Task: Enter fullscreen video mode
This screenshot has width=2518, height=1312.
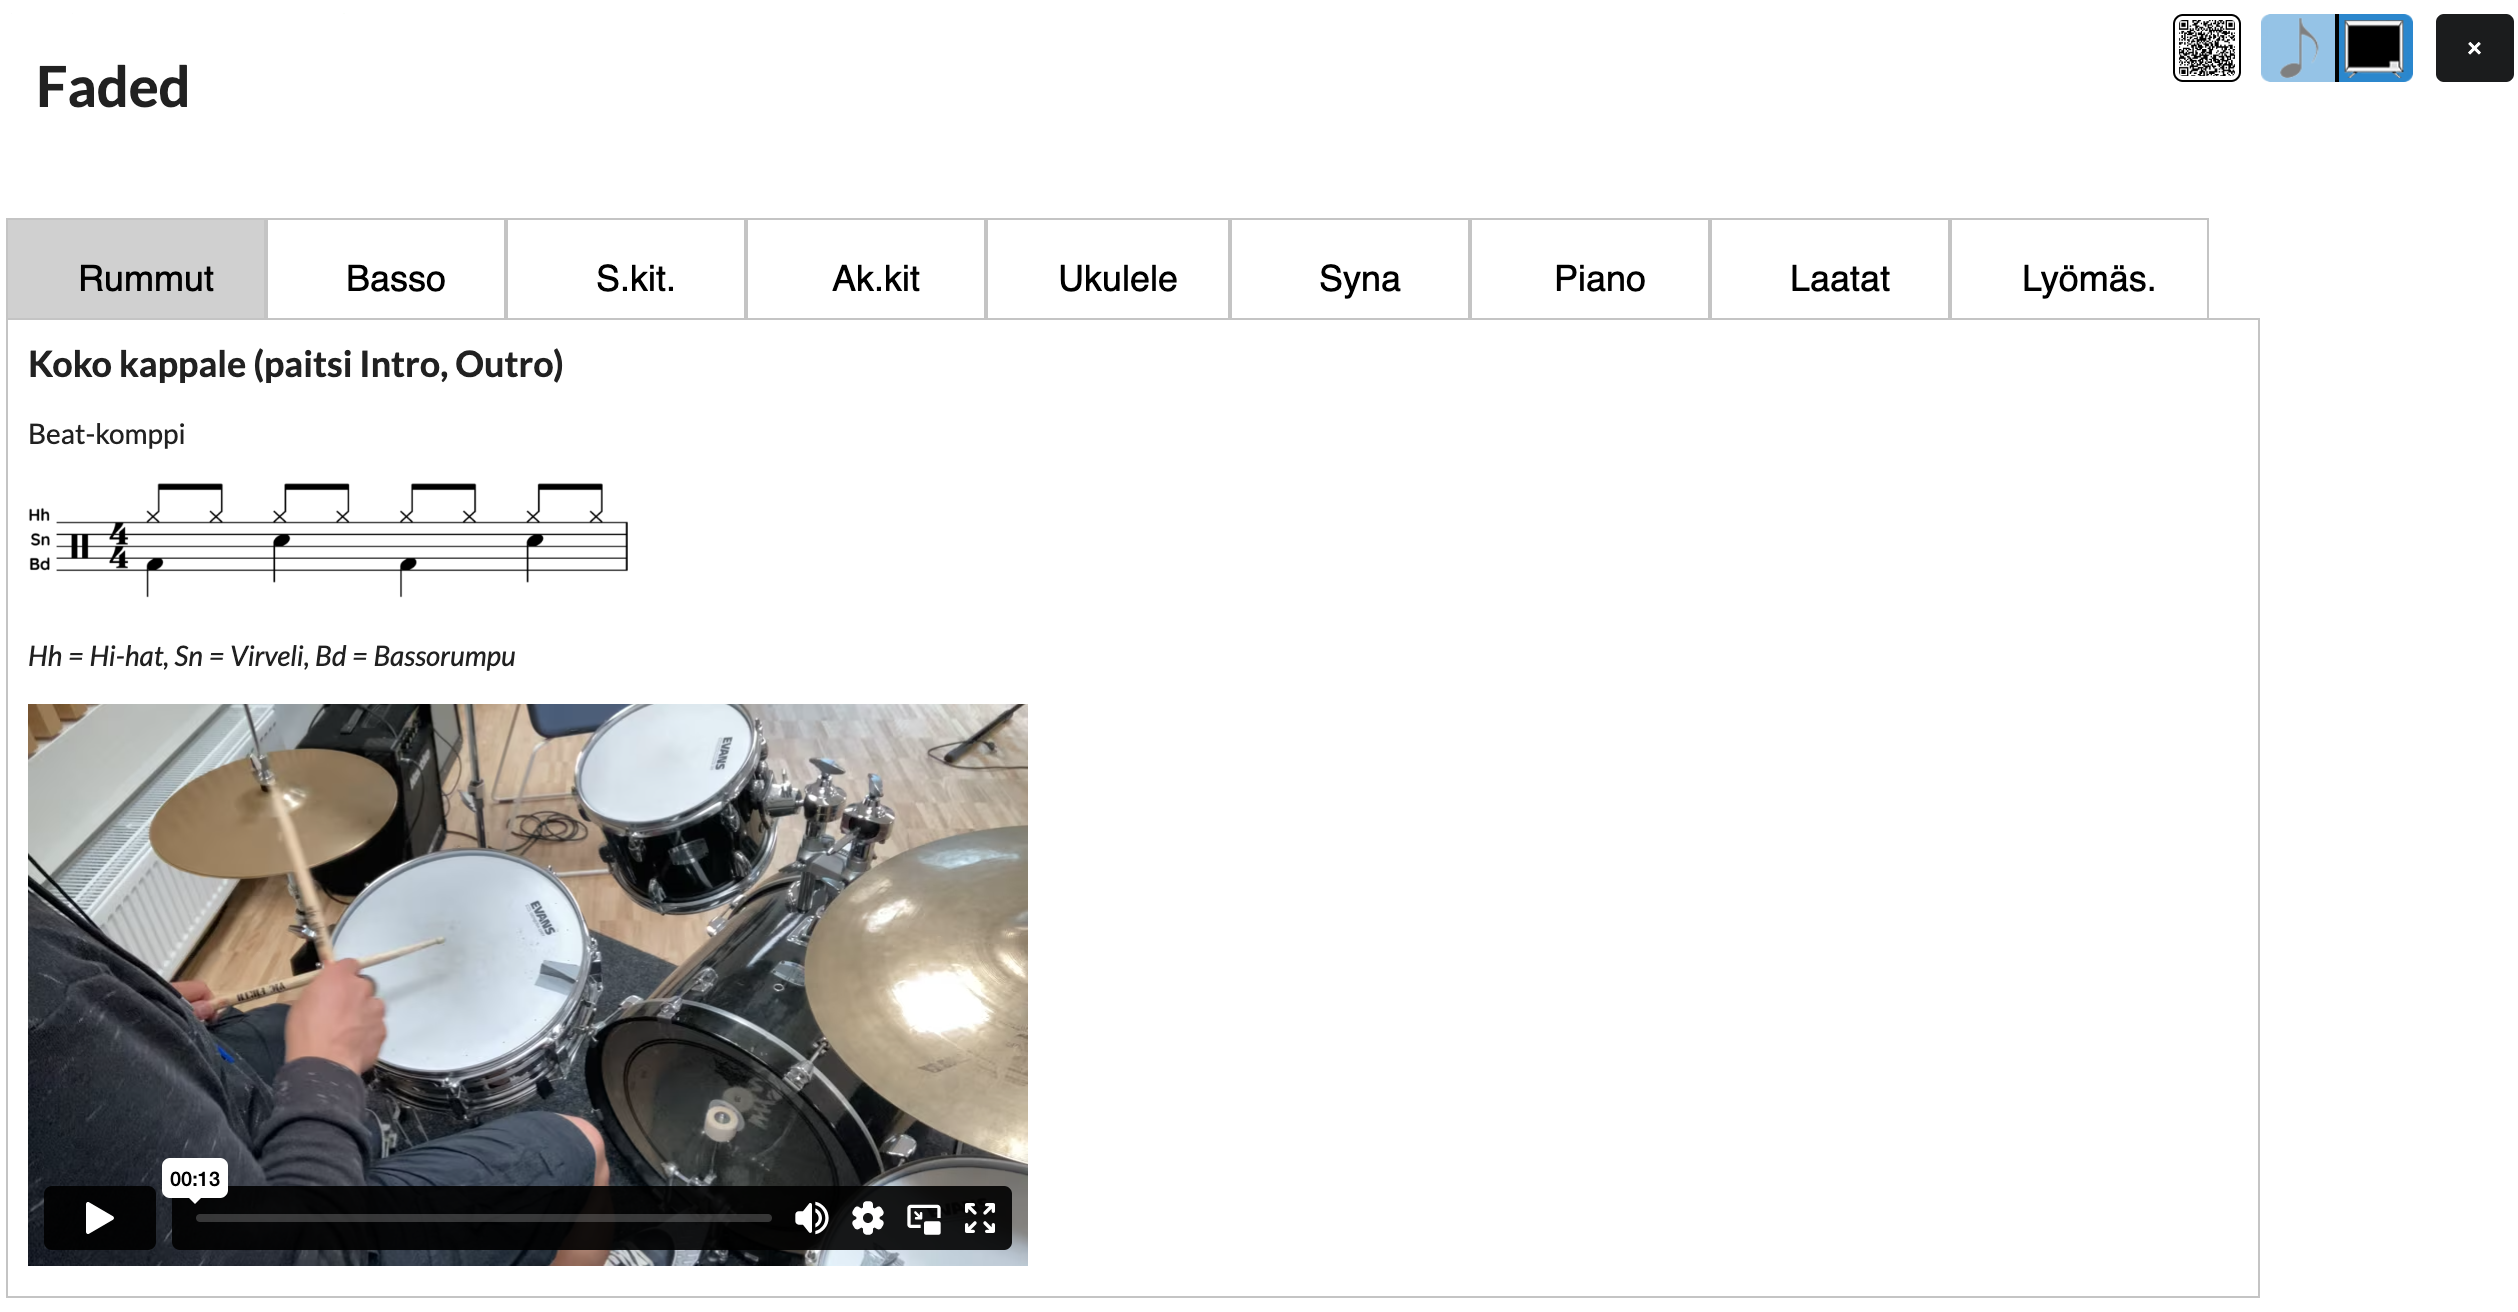Action: [979, 1217]
